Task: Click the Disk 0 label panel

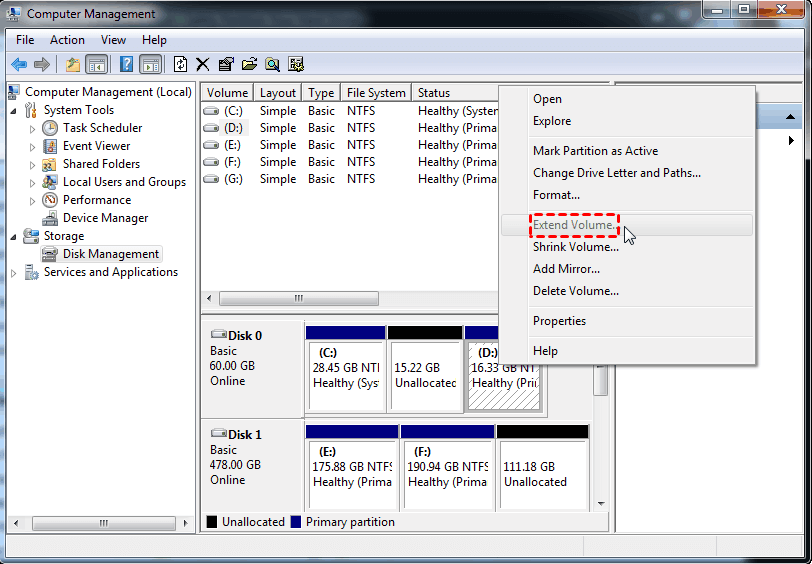Action: pos(252,369)
